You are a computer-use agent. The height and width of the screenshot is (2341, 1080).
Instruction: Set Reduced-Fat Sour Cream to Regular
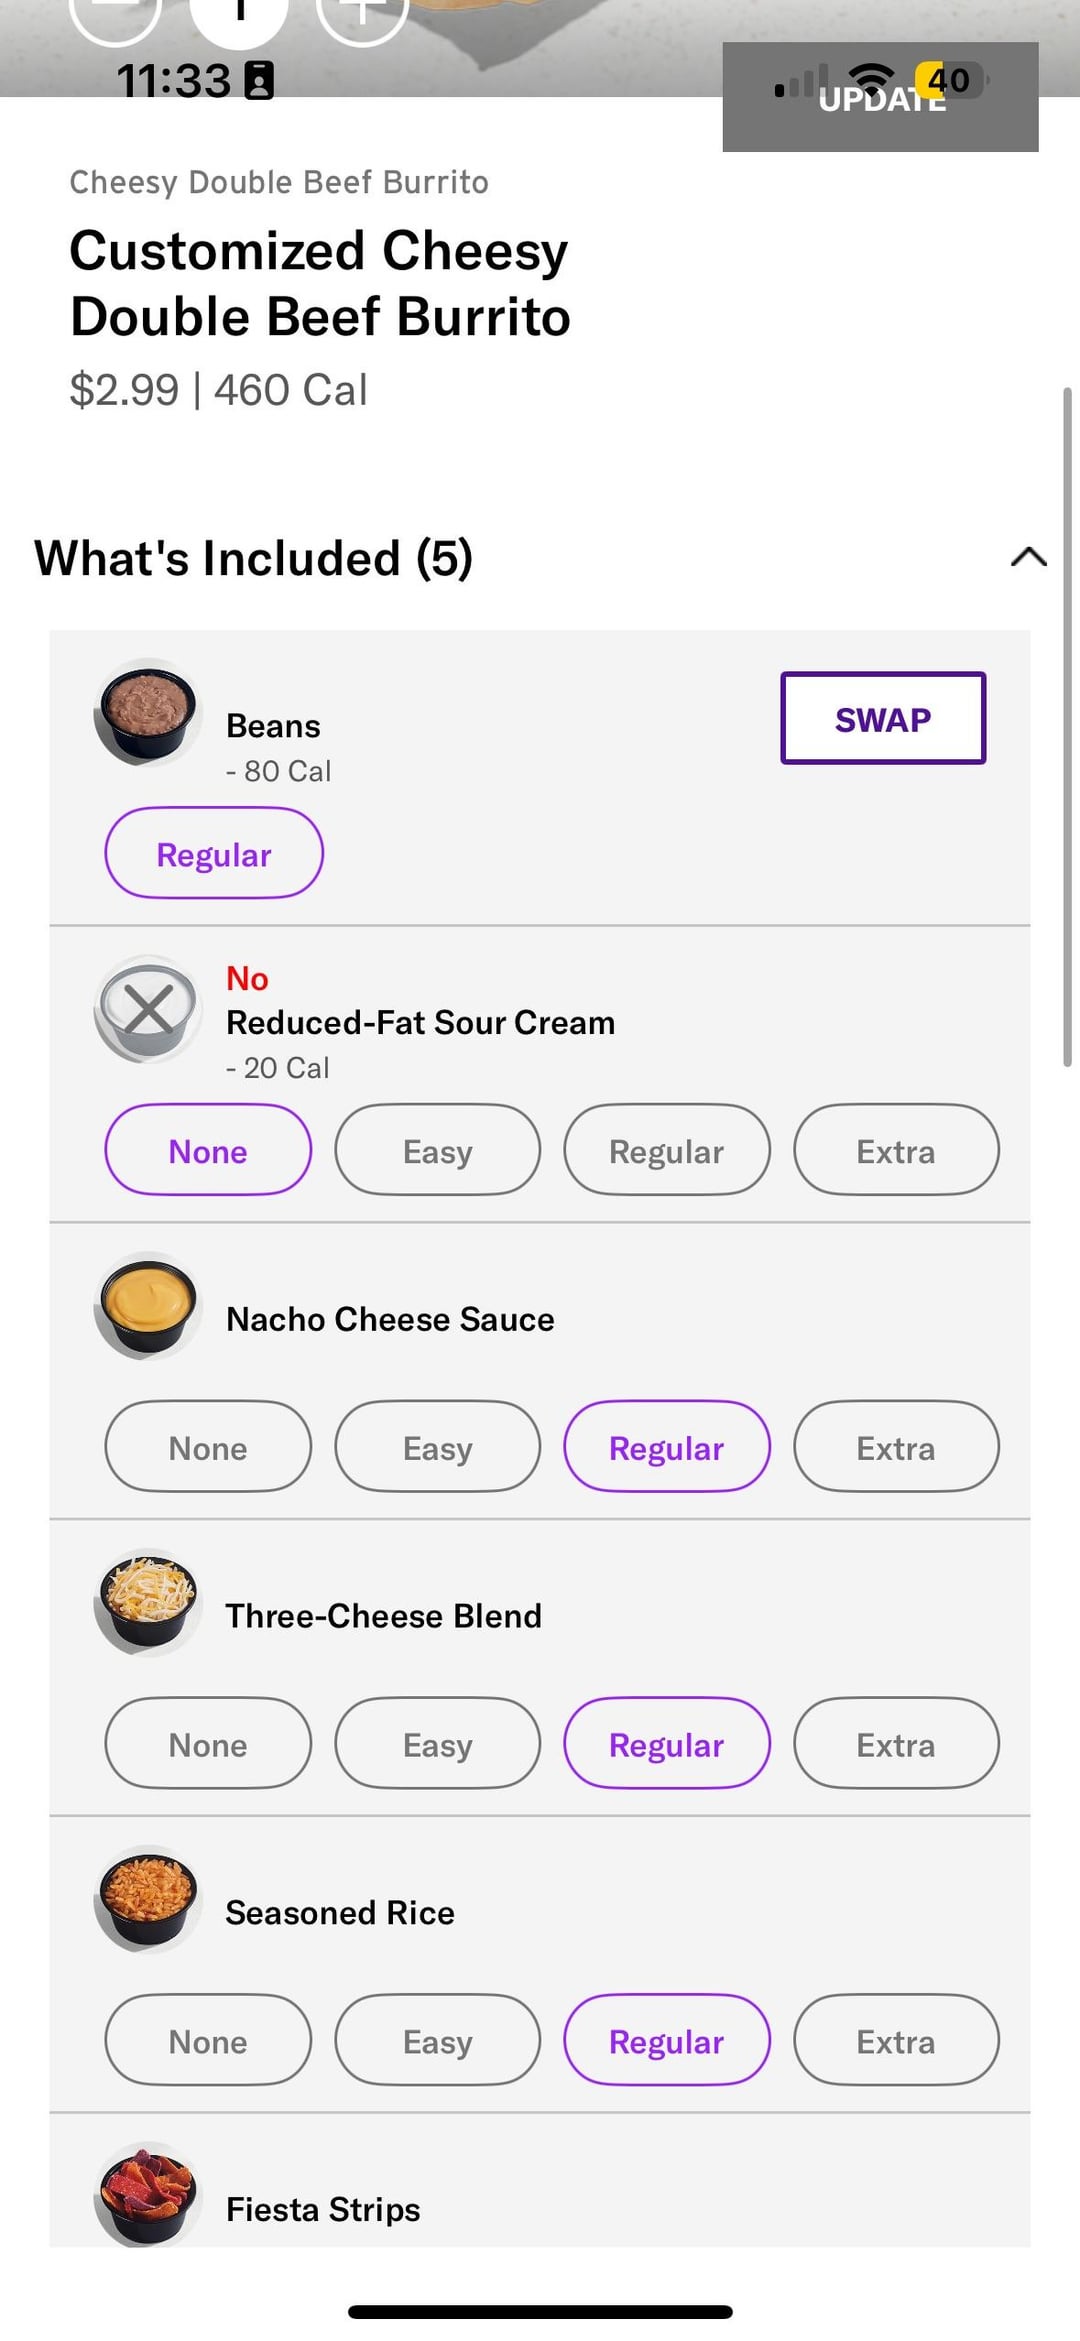pyautogui.click(x=666, y=1150)
